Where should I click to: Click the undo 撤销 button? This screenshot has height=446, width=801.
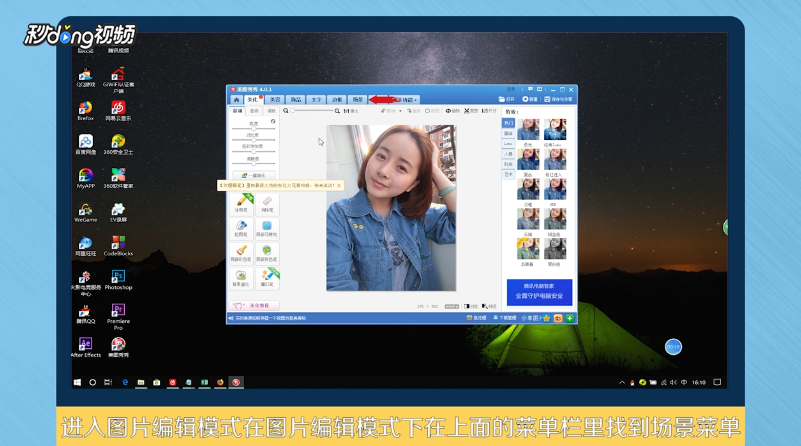[x=388, y=111]
